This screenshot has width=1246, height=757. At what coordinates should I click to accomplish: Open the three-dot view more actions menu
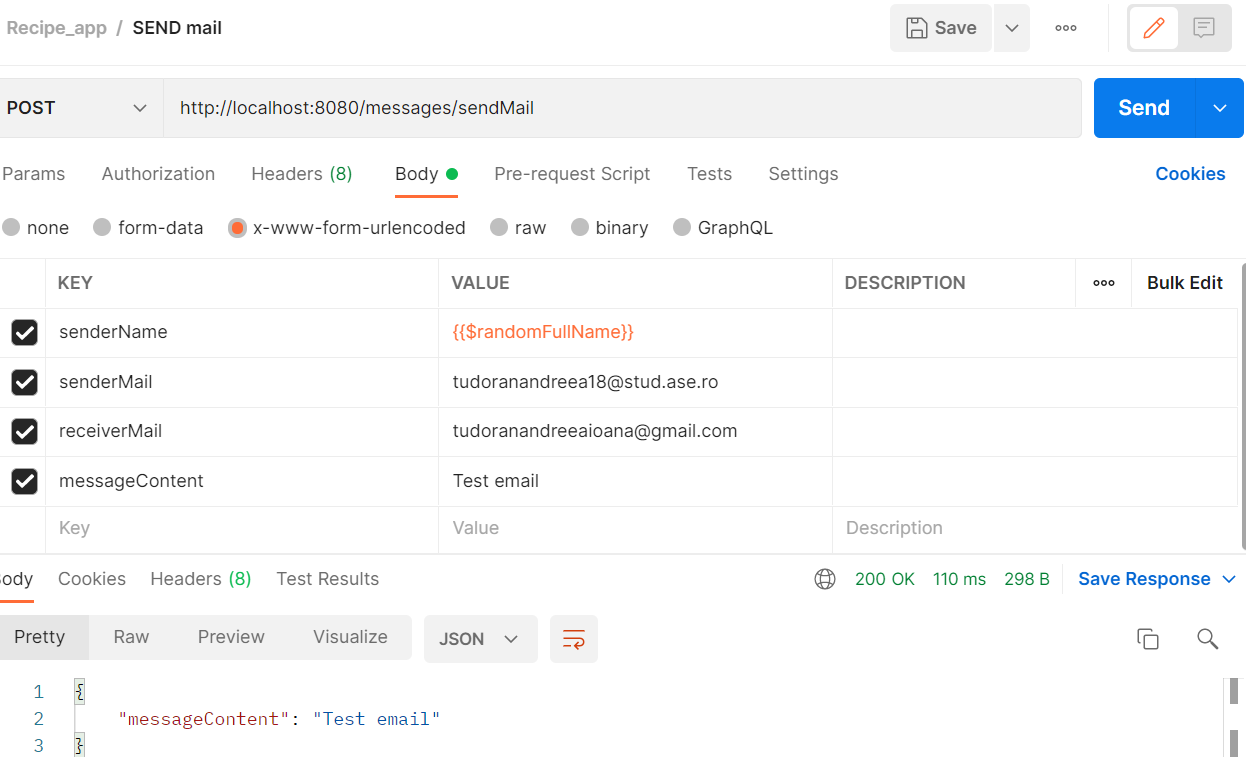click(x=1066, y=28)
